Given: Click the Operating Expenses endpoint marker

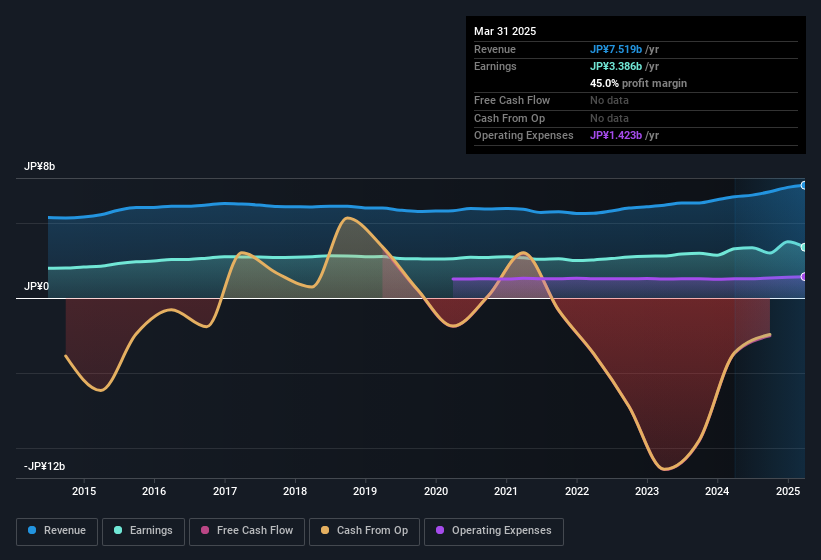Looking at the screenshot, I should click(804, 276).
